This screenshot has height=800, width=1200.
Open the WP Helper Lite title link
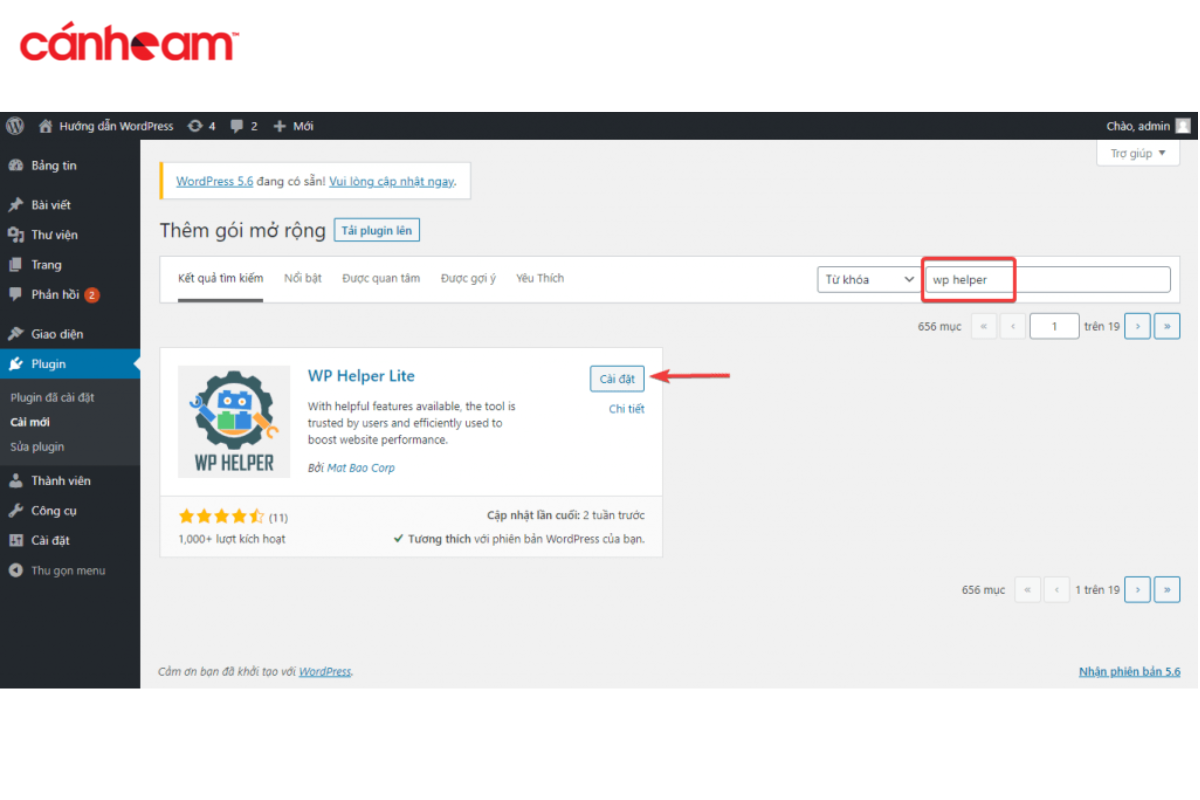[x=361, y=376]
